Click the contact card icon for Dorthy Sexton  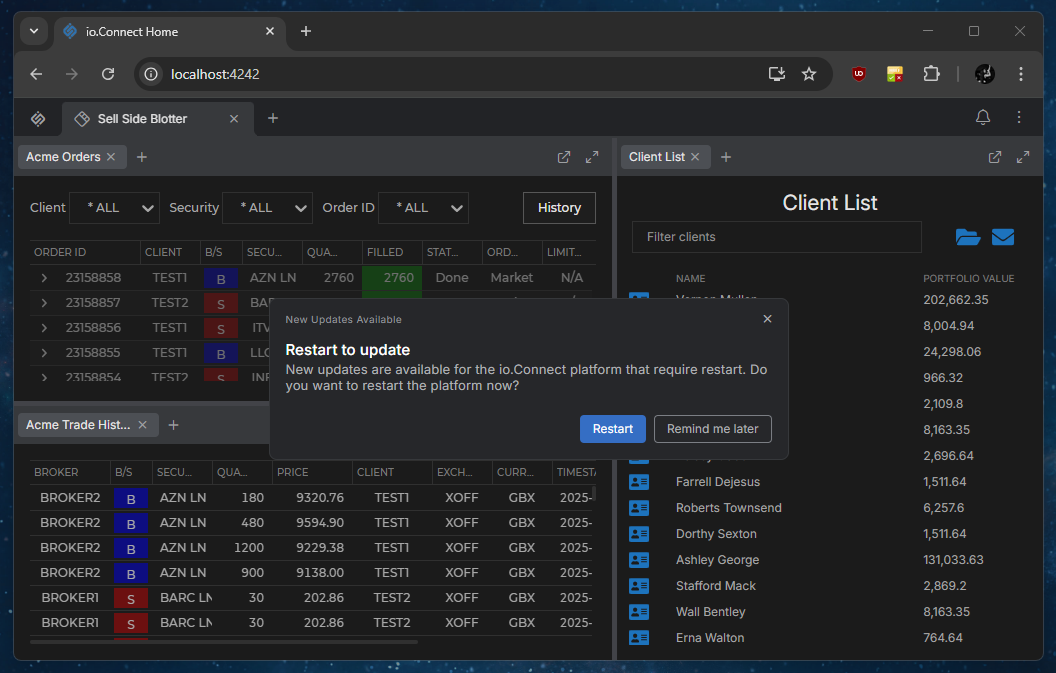[x=638, y=534]
